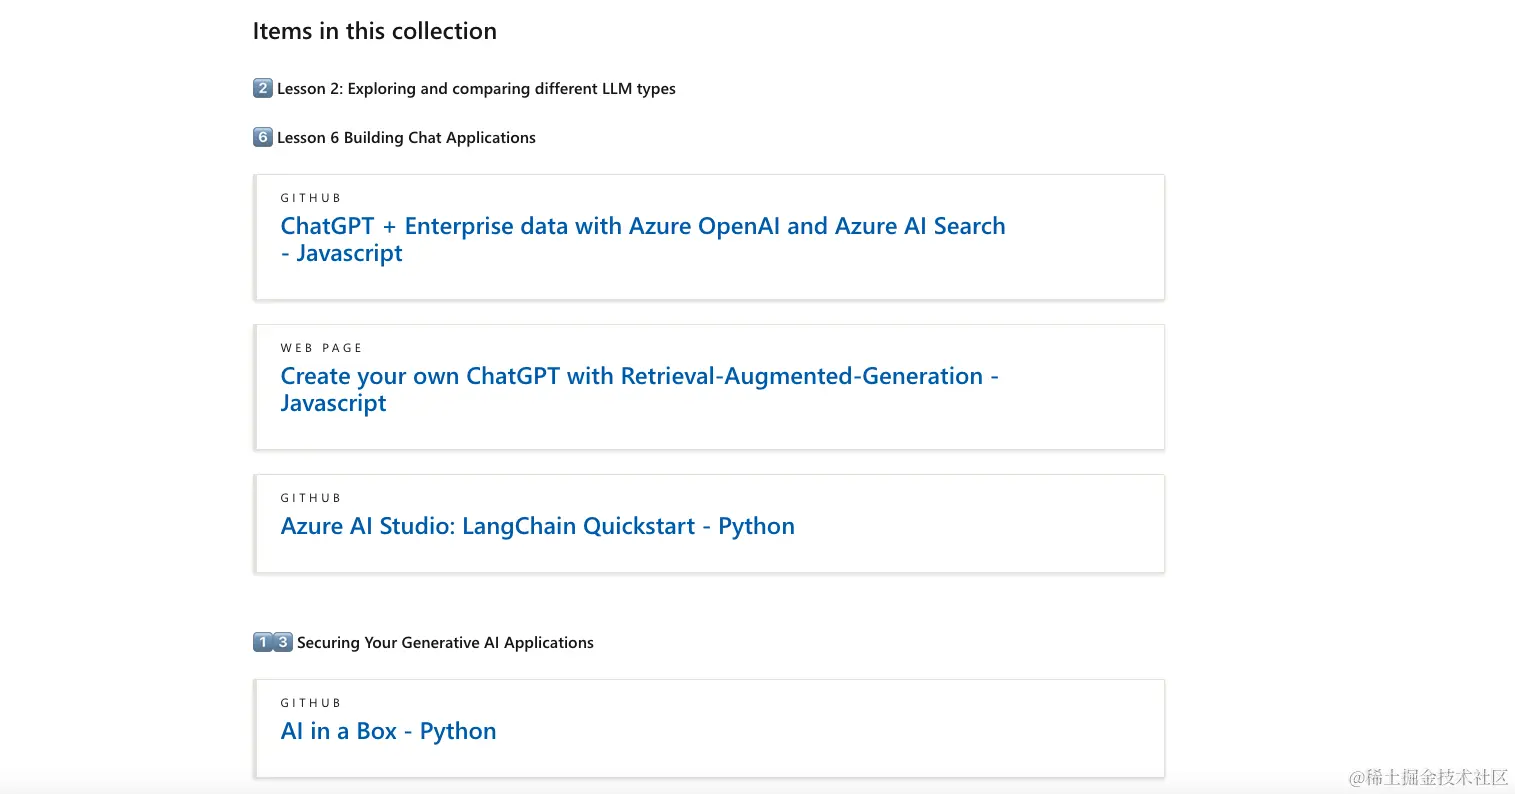This screenshot has width=1515, height=794.
Task: Click Lesson 2: Exploring and comparing different LLM types
Action: tap(476, 88)
